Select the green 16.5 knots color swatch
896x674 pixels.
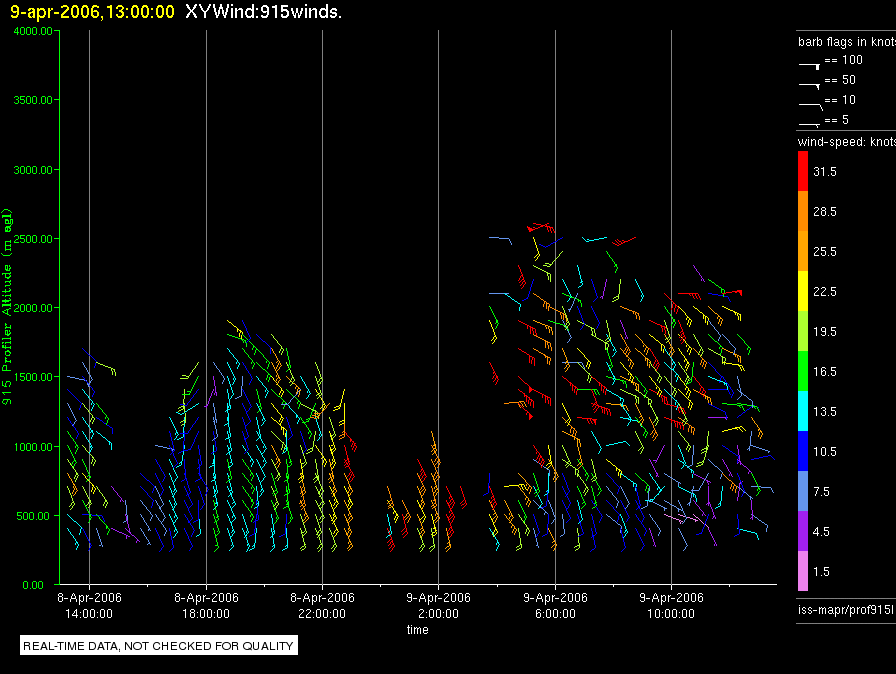coord(803,371)
